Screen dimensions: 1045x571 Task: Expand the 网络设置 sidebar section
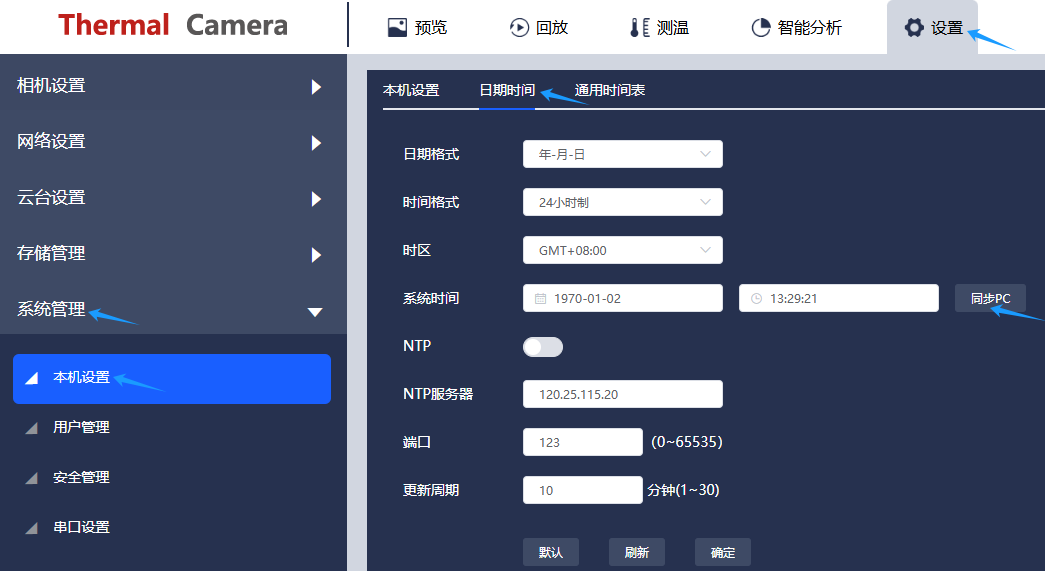[173, 142]
